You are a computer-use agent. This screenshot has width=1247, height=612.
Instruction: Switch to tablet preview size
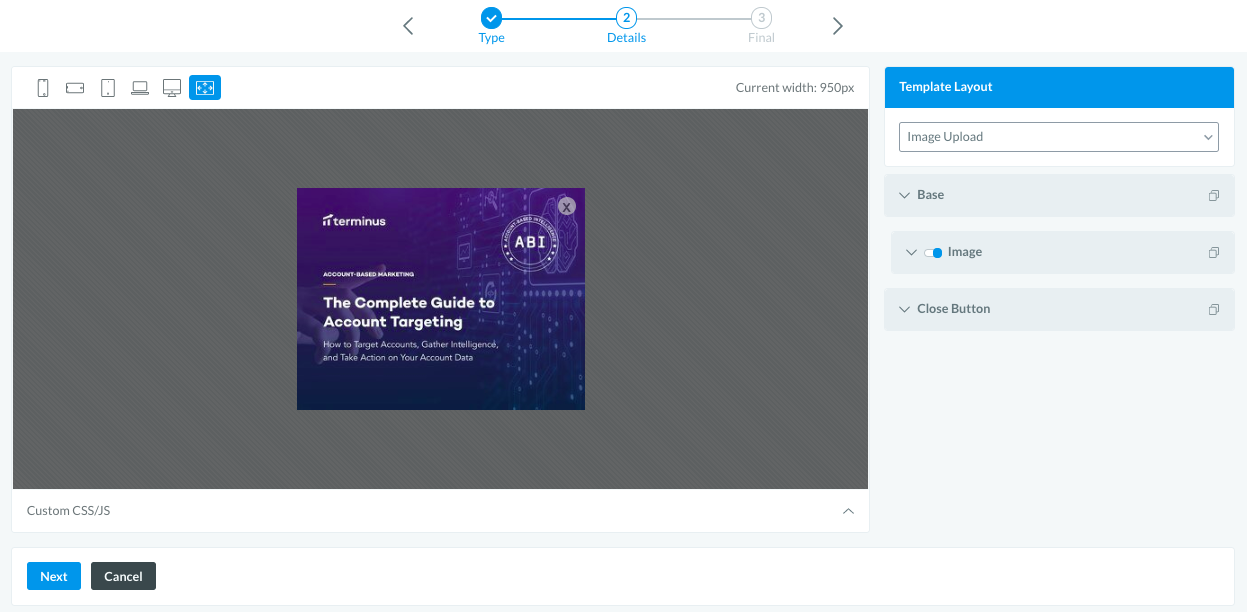(108, 88)
